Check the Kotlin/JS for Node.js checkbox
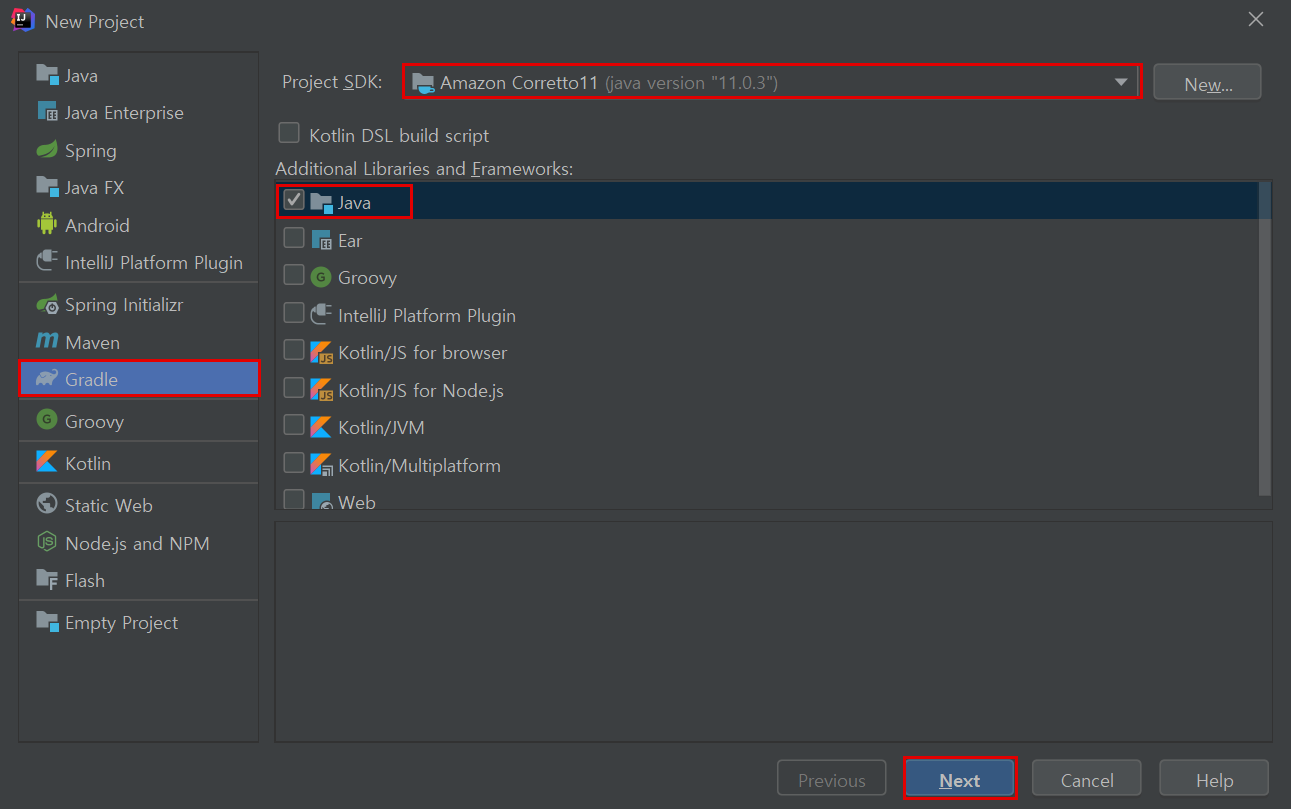Screen dimensions: 1291x809 tap(294, 388)
